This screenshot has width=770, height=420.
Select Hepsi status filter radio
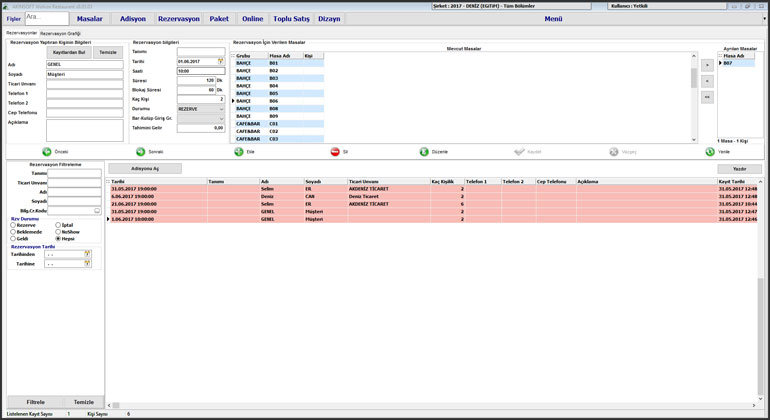pyautogui.click(x=58, y=239)
